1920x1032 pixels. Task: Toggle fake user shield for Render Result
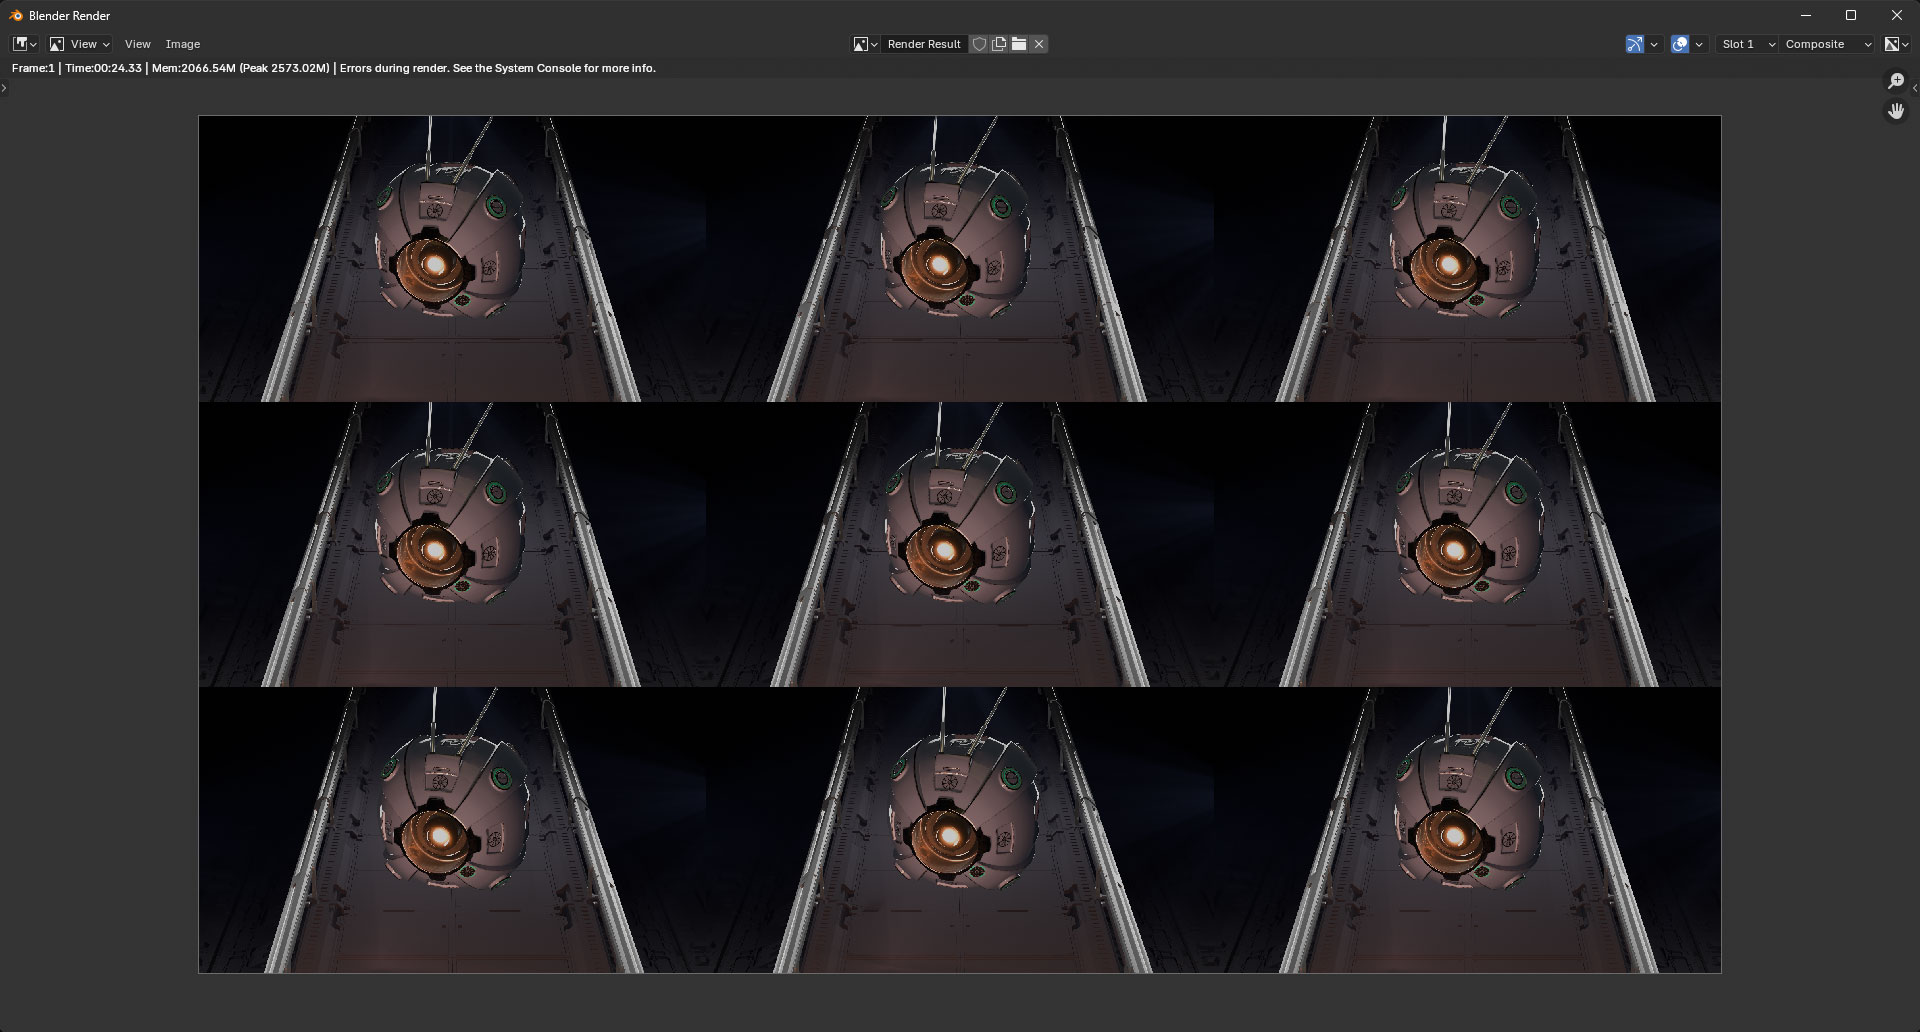pos(979,44)
